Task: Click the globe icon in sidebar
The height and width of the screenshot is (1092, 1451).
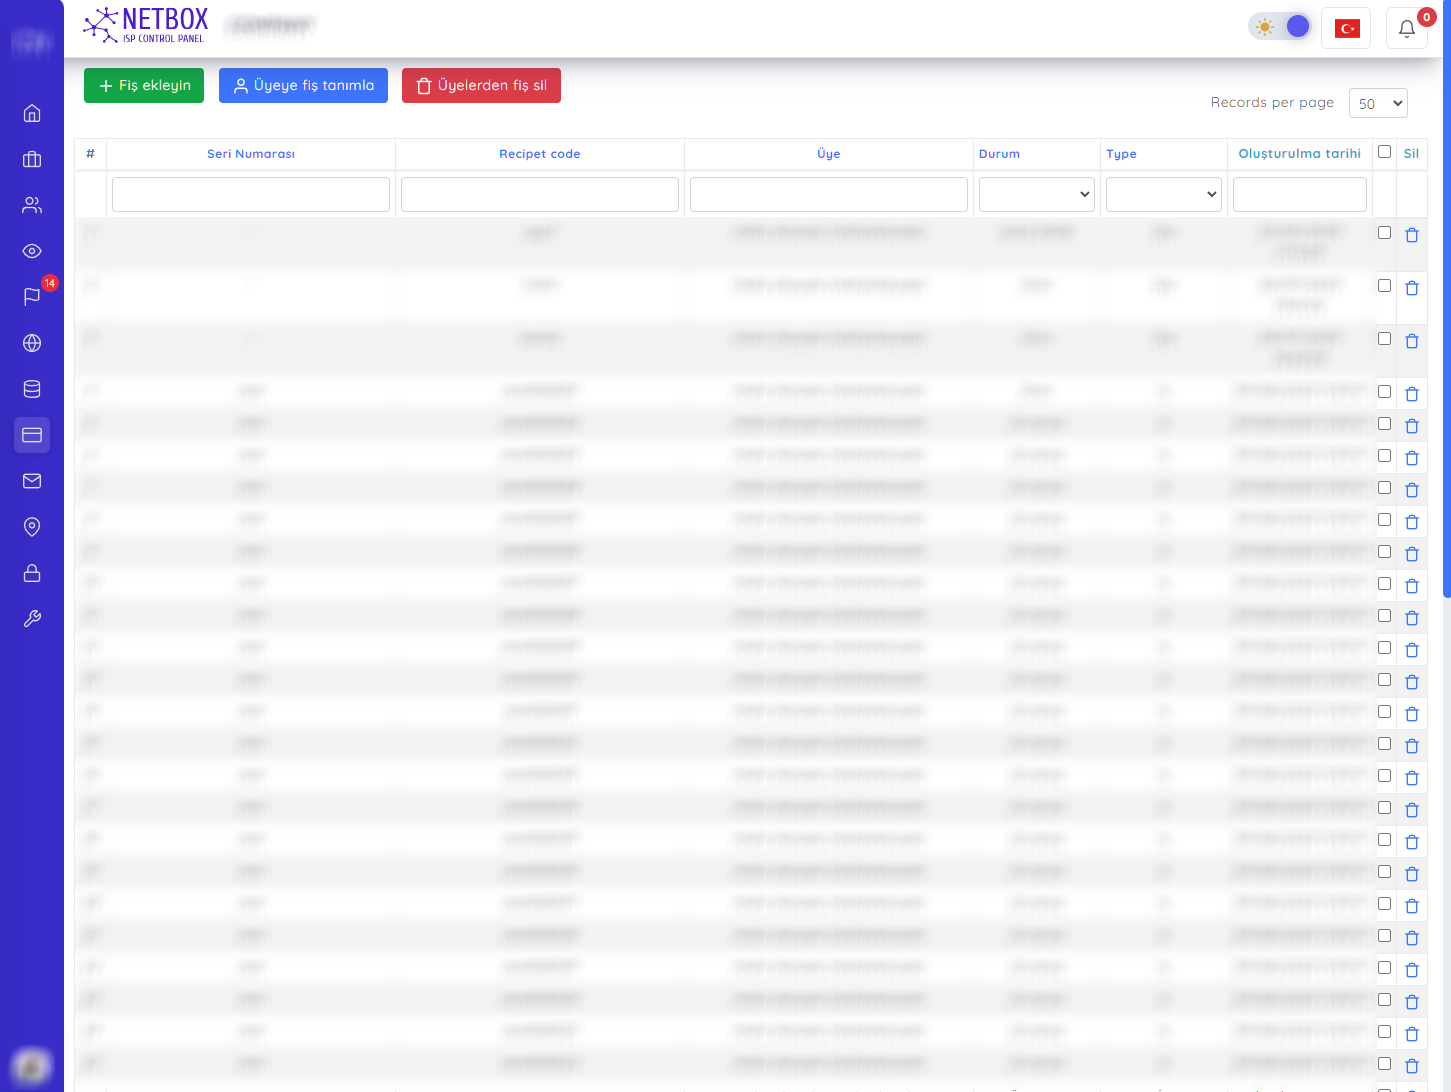Action: [32, 343]
